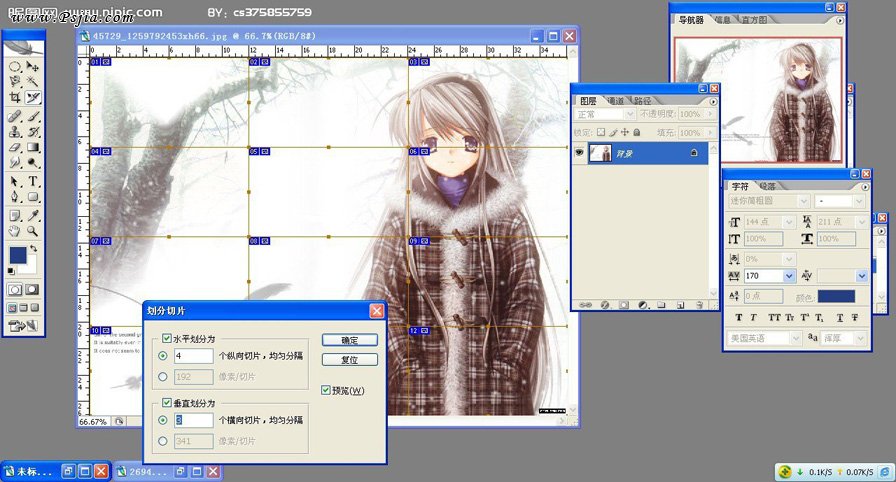Uncheck the 水平划分为 checkbox
This screenshot has height=482, width=896.
pos(167,339)
